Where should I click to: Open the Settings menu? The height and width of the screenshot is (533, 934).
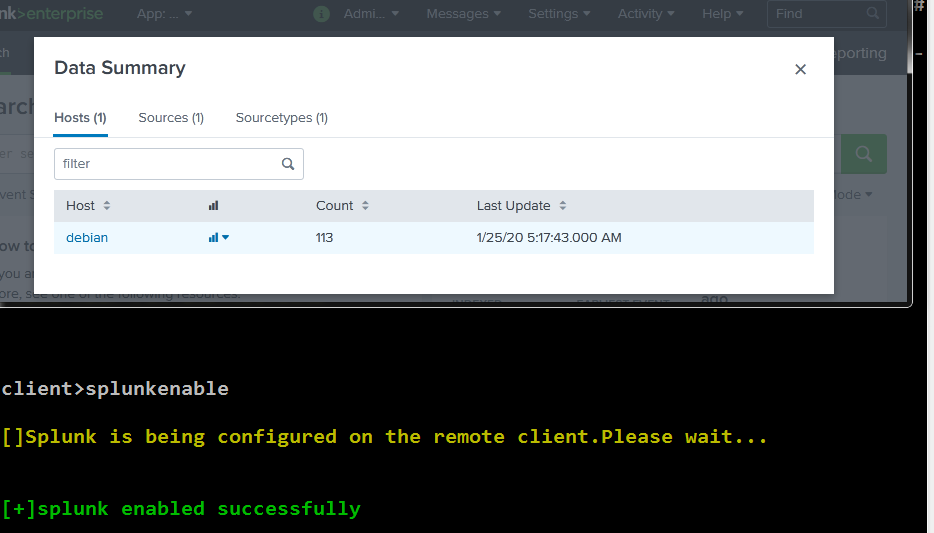(559, 14)
